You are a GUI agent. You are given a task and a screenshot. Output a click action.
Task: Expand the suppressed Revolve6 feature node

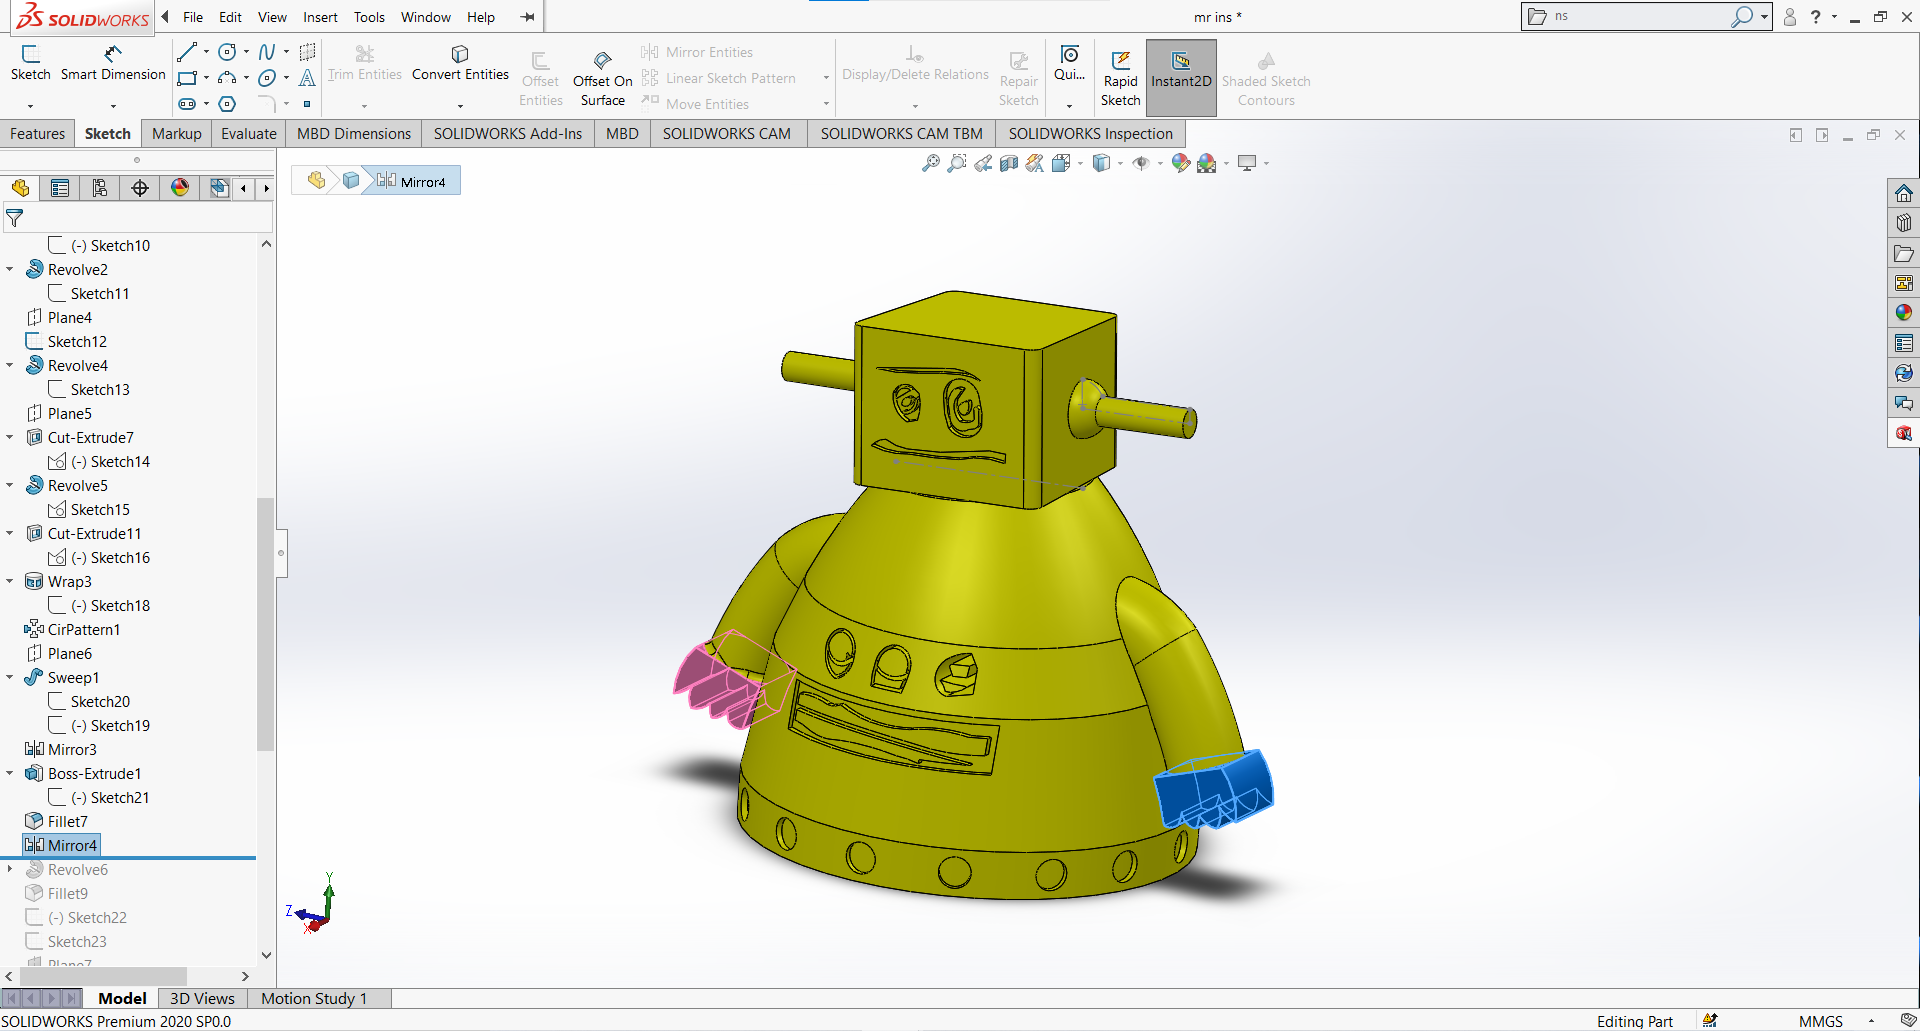10,869
